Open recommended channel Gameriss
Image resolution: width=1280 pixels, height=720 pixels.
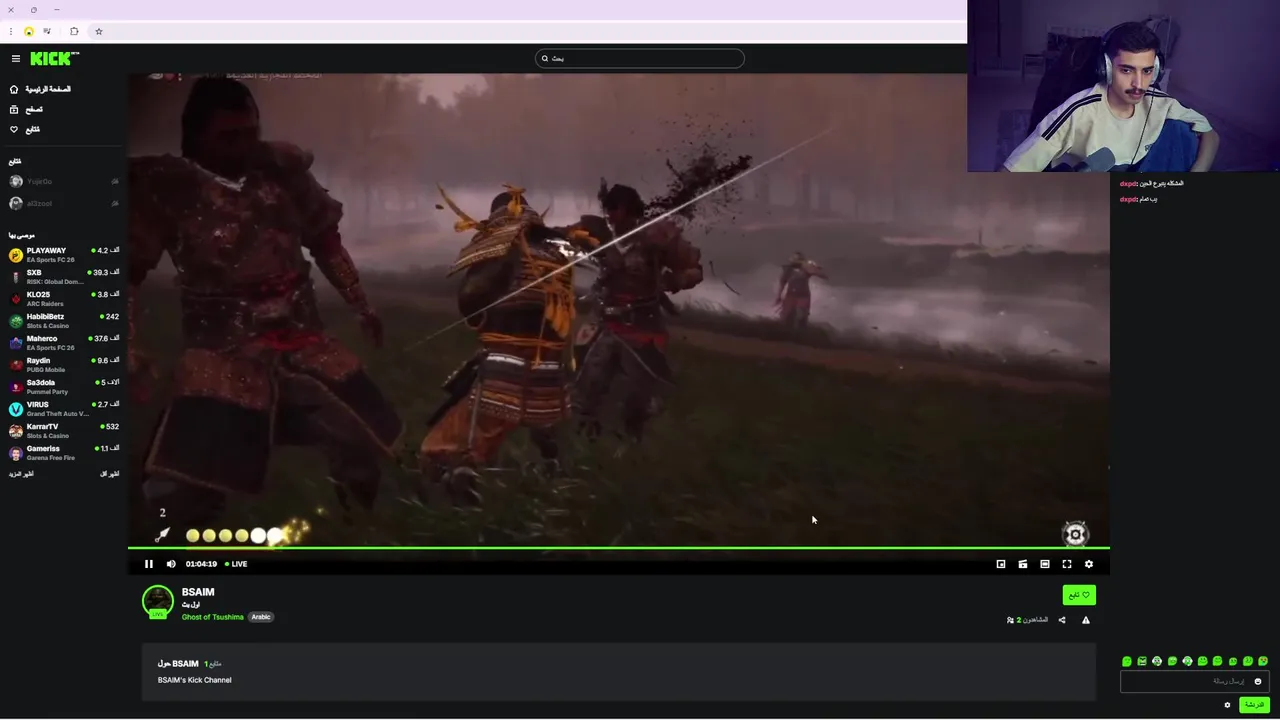pos(64,453)
